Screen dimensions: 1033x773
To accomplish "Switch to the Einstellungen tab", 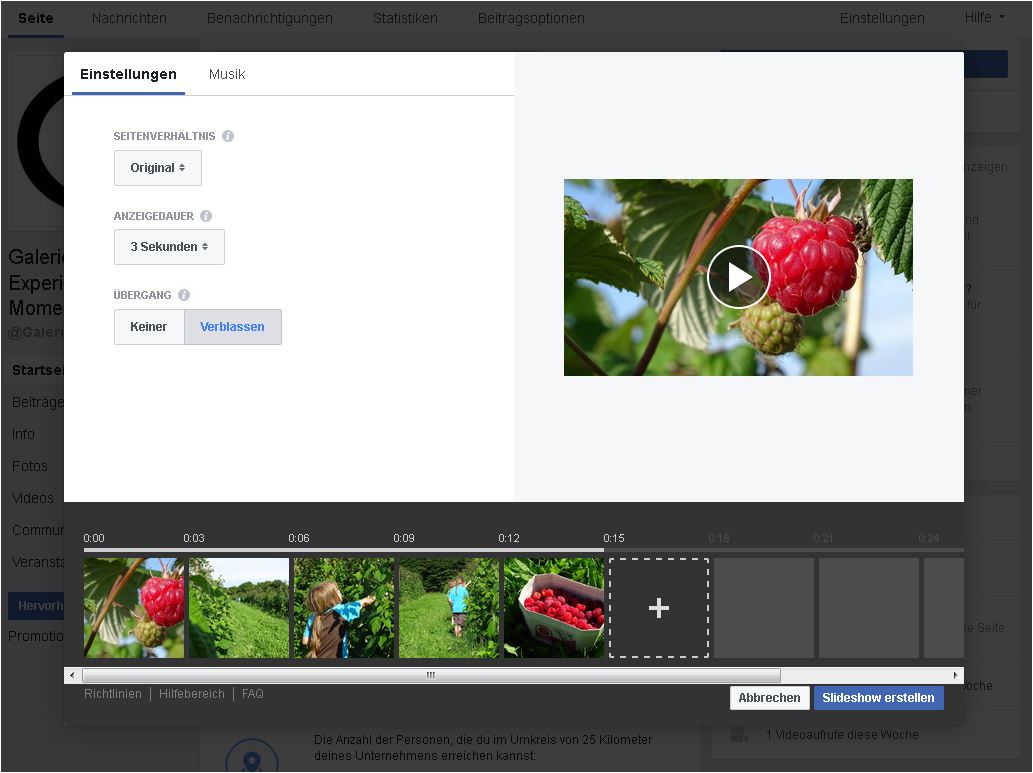I will (128, 74).
